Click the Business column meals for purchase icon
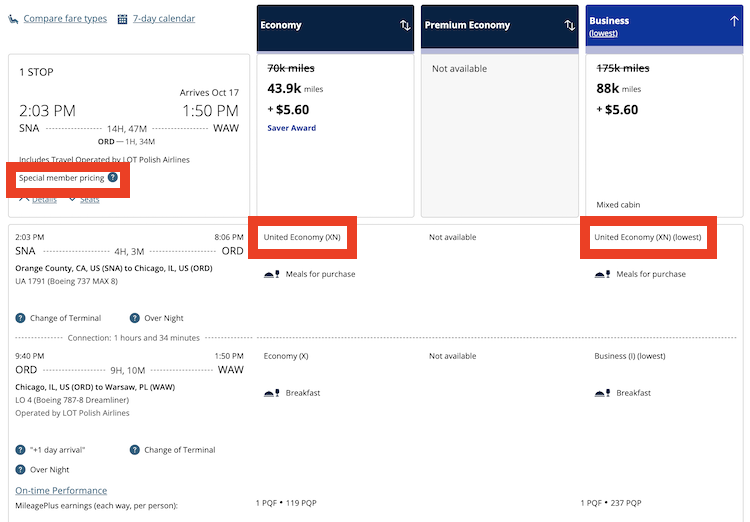The width and height of the screenshot is (750, 522). tap(602, 274)
